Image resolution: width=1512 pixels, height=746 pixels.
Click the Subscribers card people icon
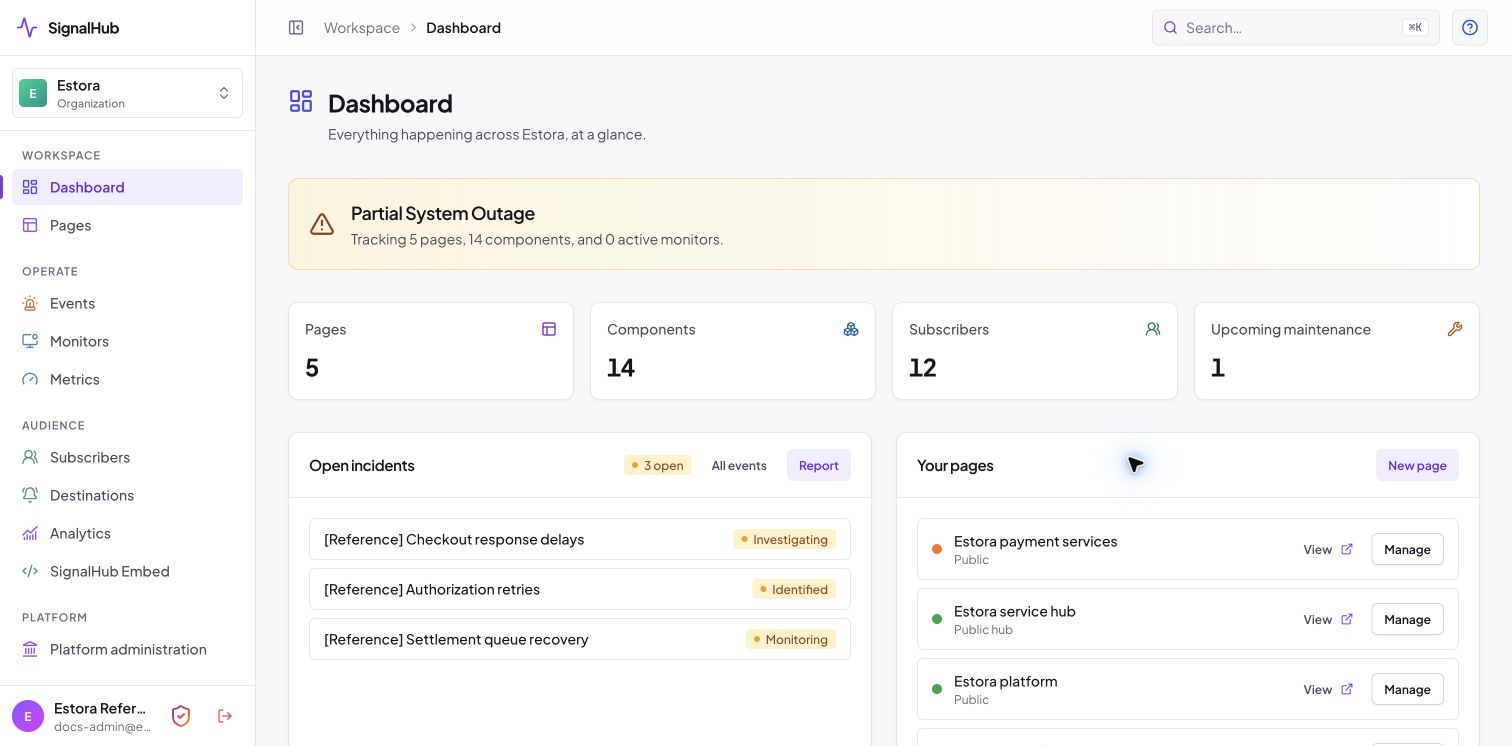(1153, 329)
